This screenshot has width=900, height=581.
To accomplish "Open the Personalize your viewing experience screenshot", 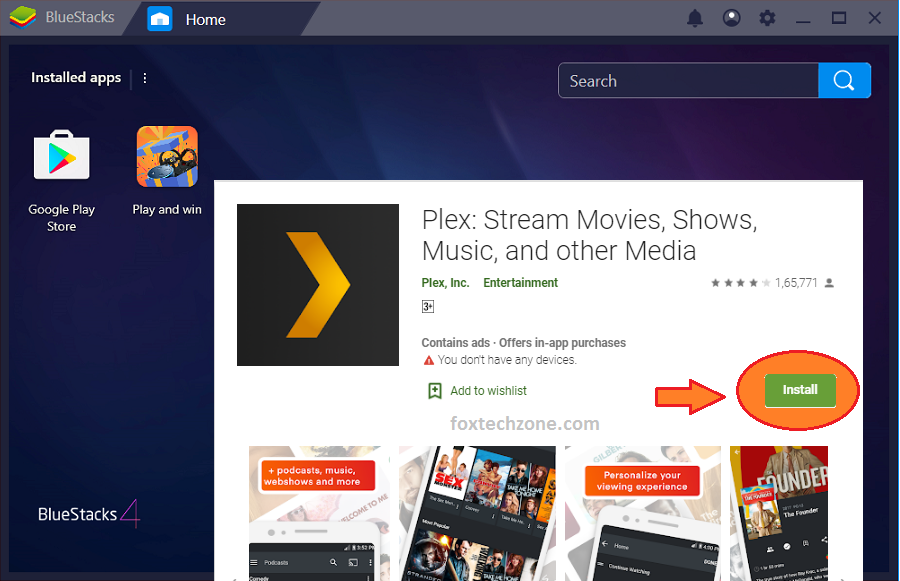I will (642, 513).
